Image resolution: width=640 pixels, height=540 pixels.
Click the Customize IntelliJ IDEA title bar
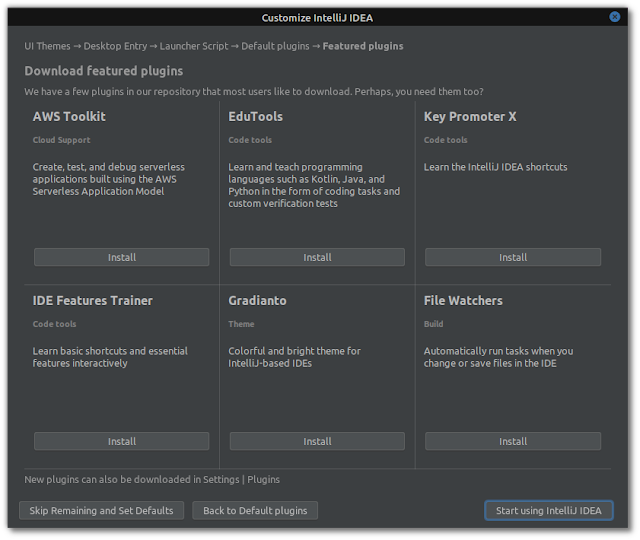(x=317, y=18)
